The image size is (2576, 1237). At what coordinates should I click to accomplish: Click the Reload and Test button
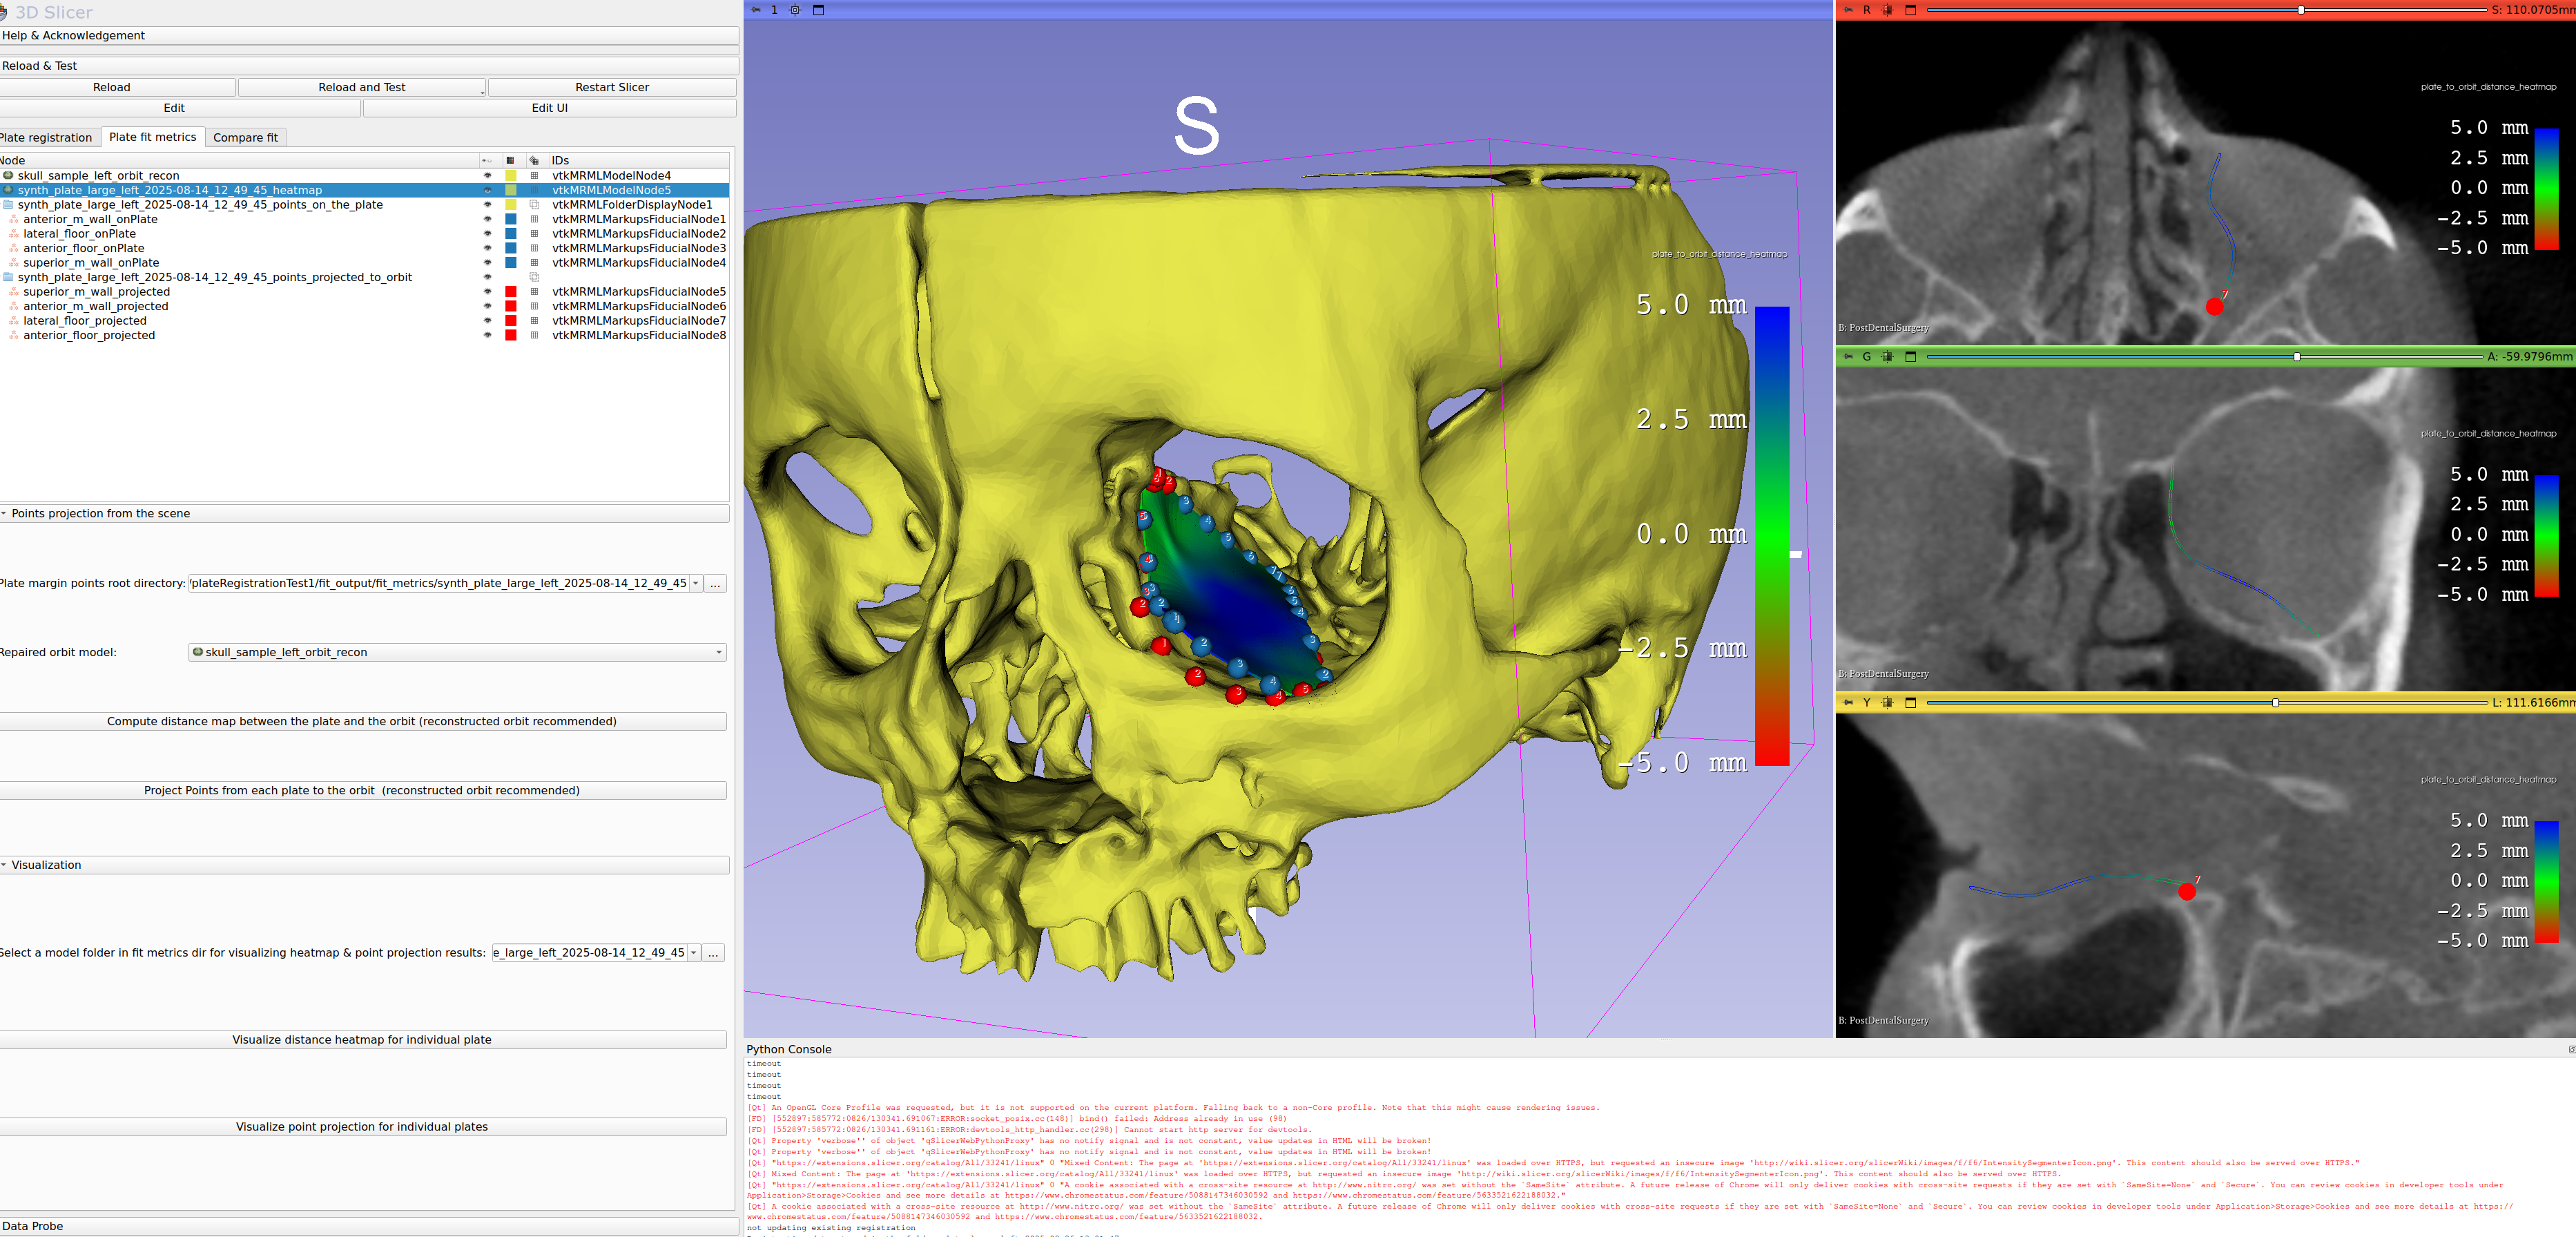pyautogui.click(x=361, y=88)
